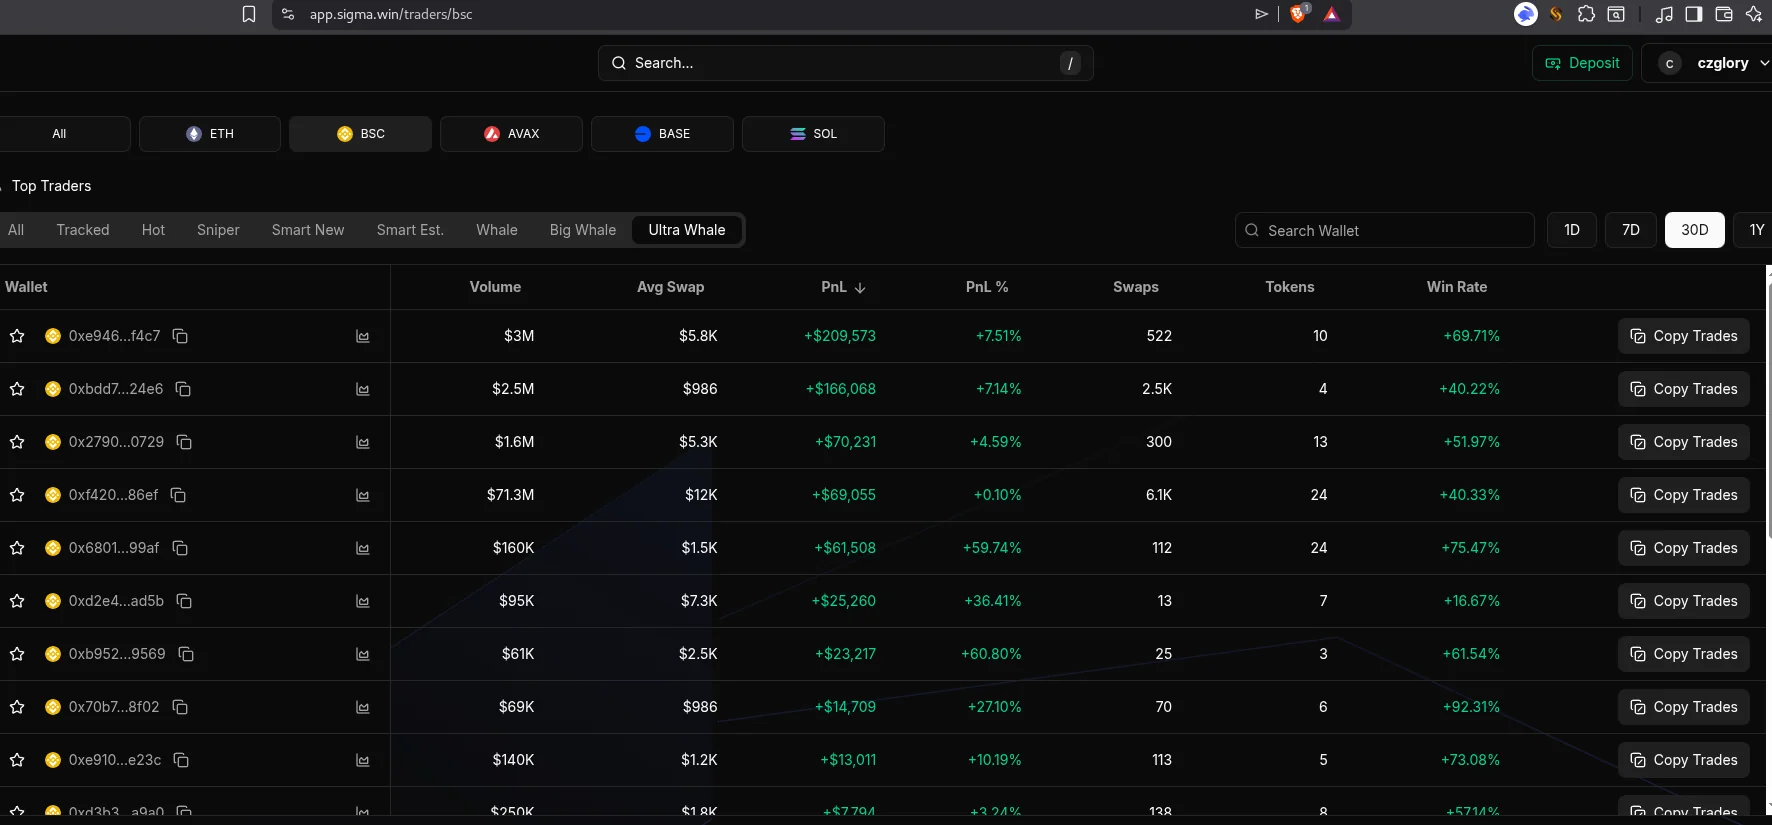Filter traders by ETH chain
This screenshot has height=825, width=1772.
click(x=210, y=134)
